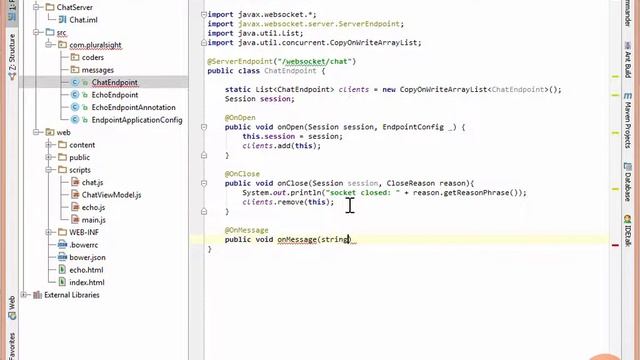640x360 pixels.
Task: Click the External Libraries icon
Action: click(38, 295)
